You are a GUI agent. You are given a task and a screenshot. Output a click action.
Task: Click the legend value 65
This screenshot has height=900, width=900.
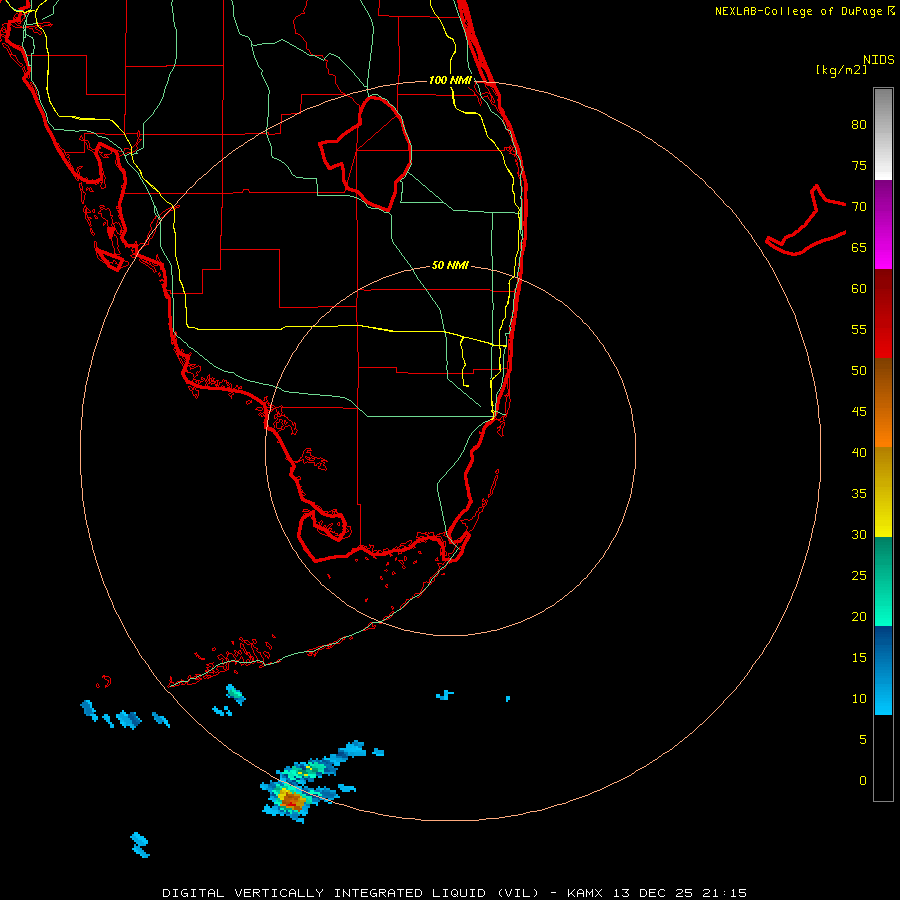coord(859,247)
